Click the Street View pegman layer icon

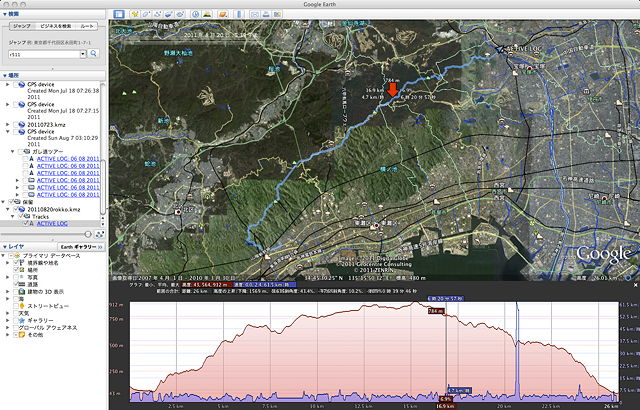pyautogui.click(x=22, y=306)
